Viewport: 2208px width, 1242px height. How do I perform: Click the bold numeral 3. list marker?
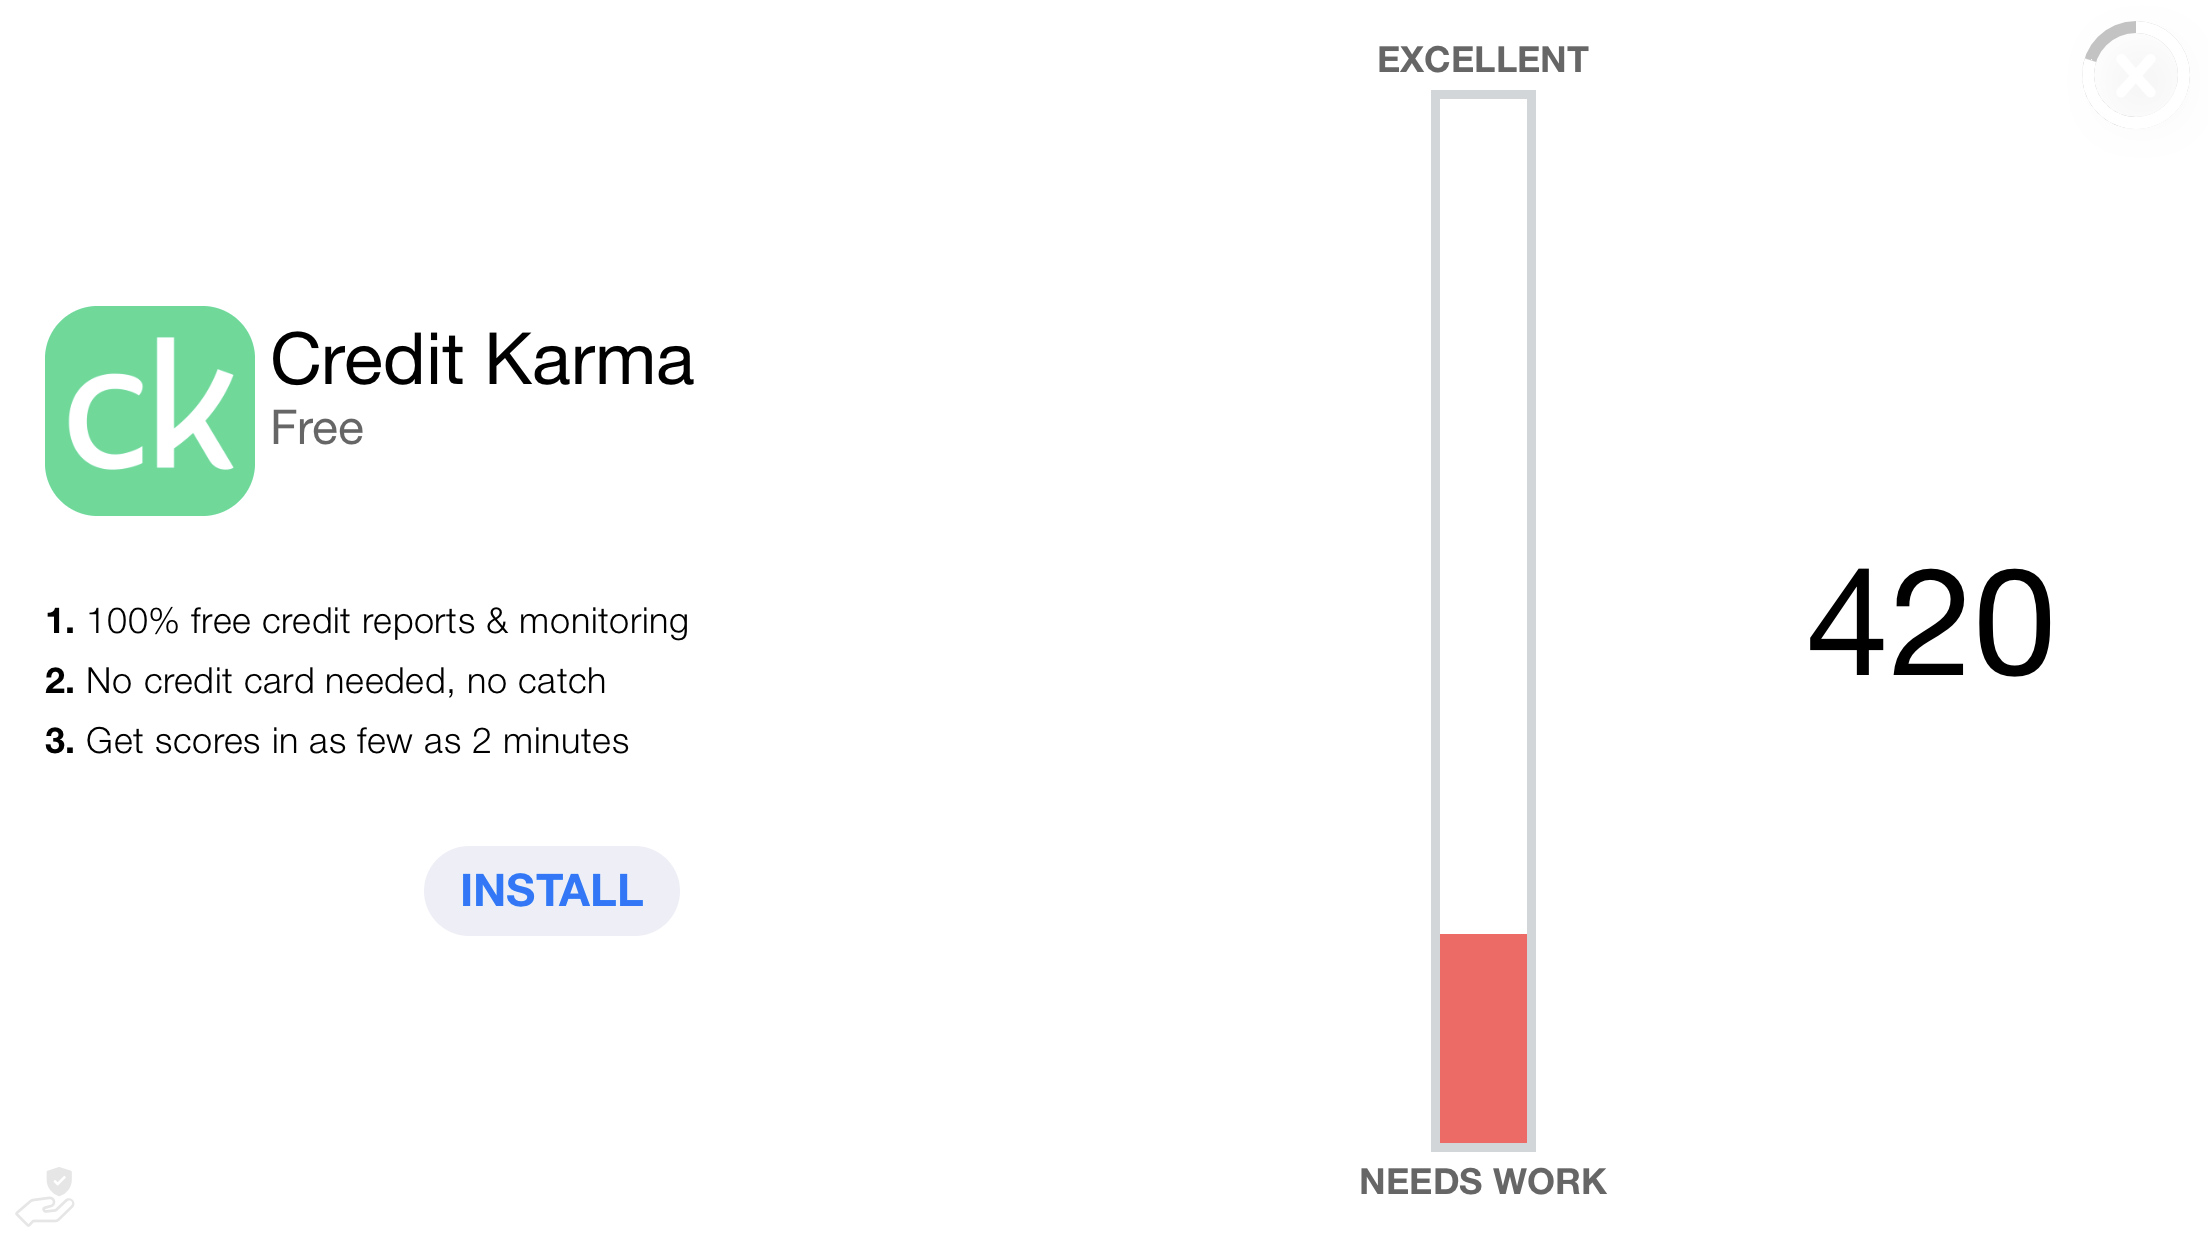click(60, 741)
